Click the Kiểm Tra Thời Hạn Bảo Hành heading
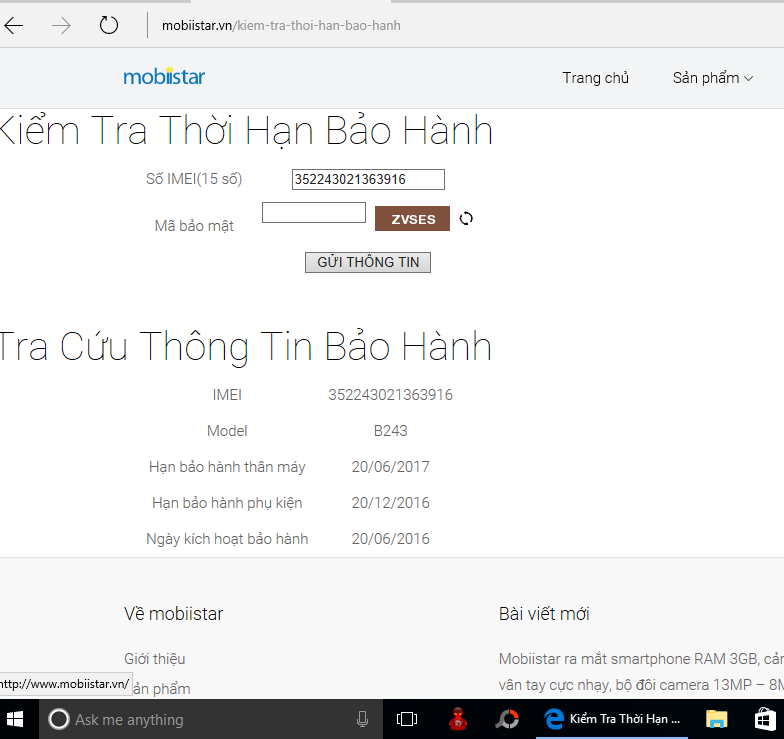 (x=246, y=130)
